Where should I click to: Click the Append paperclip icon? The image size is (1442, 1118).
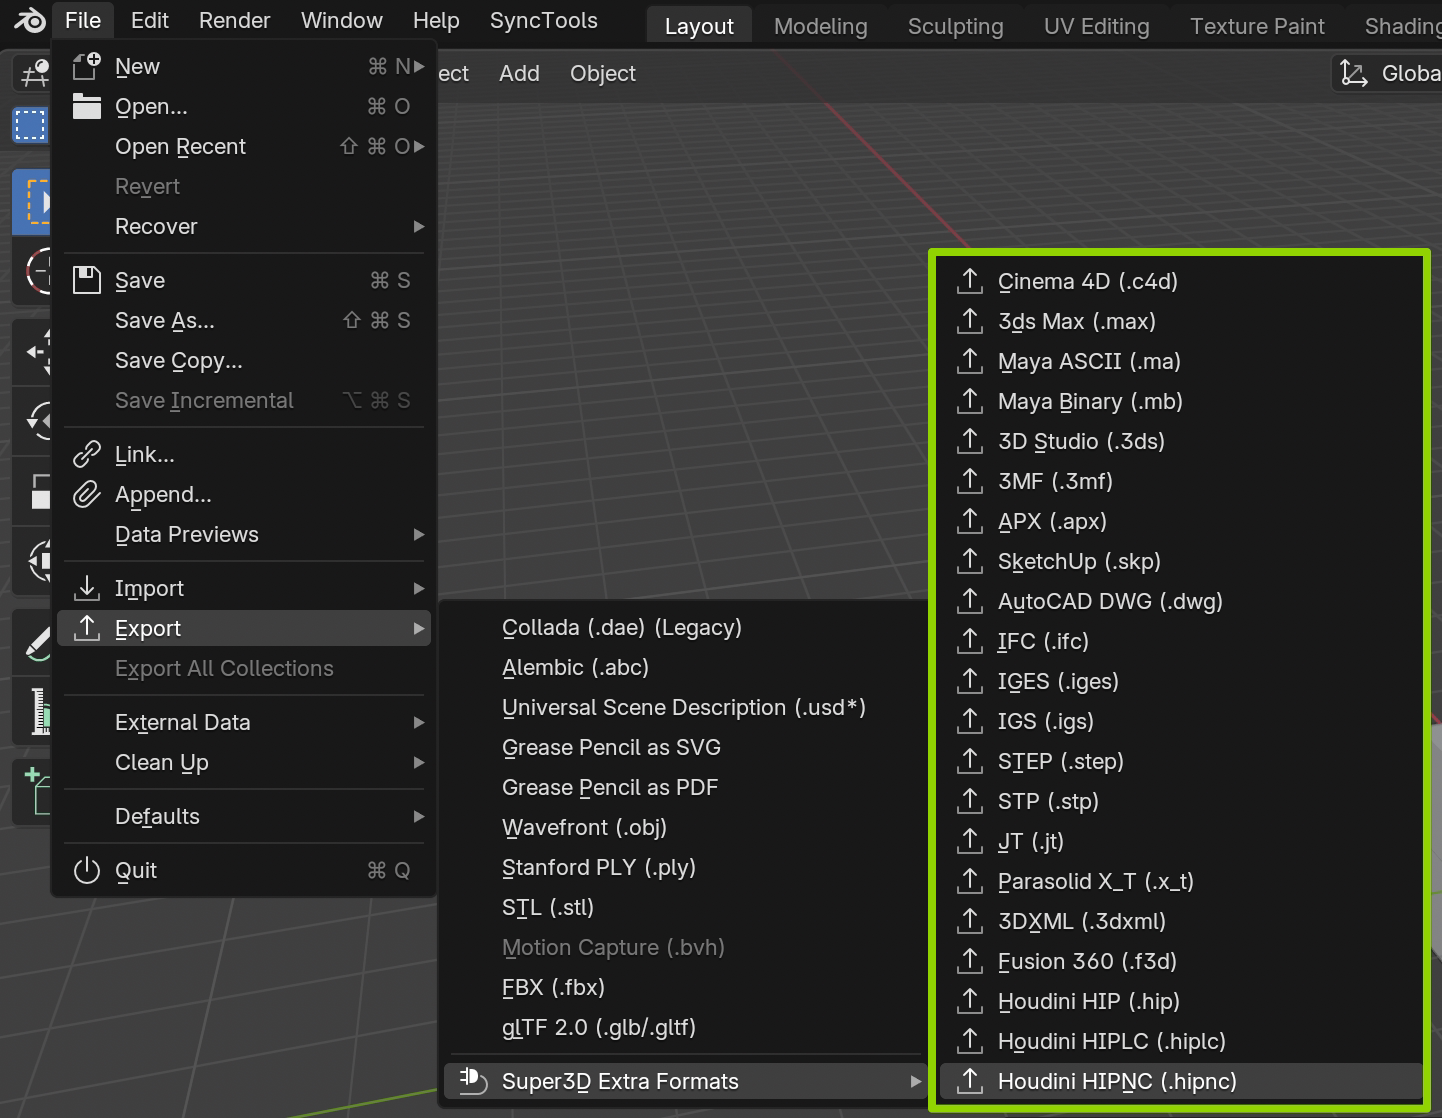(87, 494)
